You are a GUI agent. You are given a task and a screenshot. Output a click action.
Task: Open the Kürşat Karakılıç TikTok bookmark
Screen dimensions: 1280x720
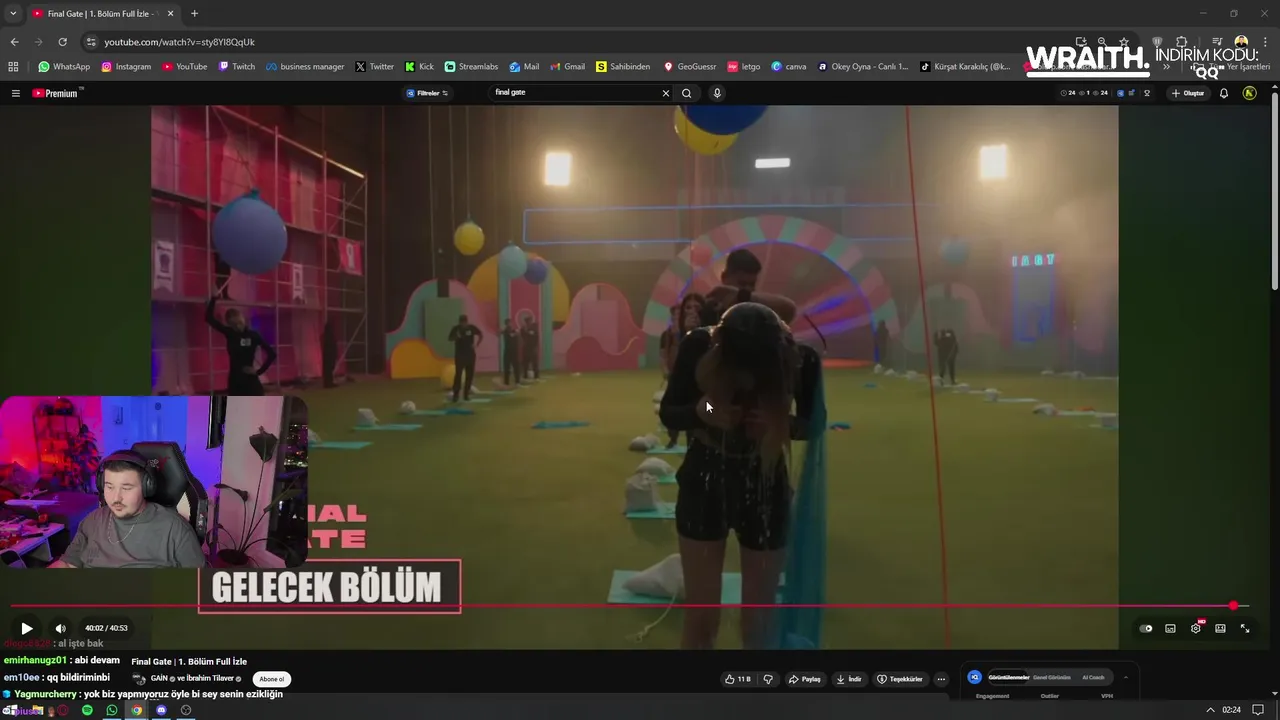(966, 67)
